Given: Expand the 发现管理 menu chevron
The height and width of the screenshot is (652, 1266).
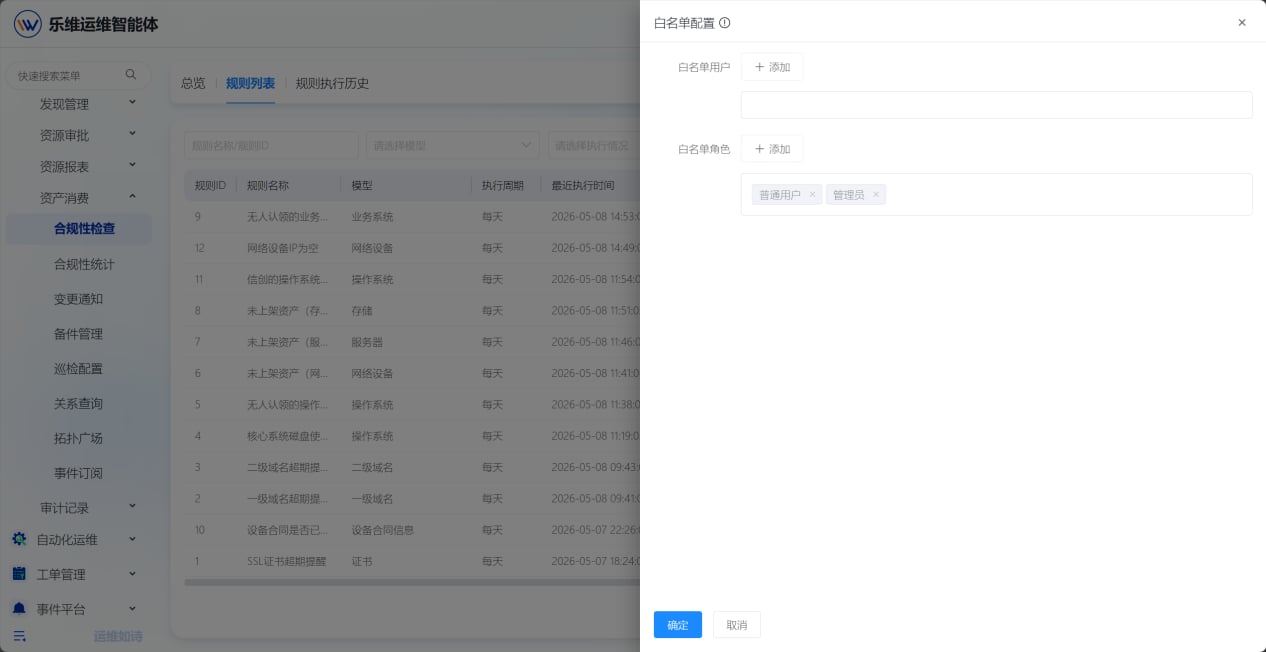Looking at the screenshot, I should [132, 103].
